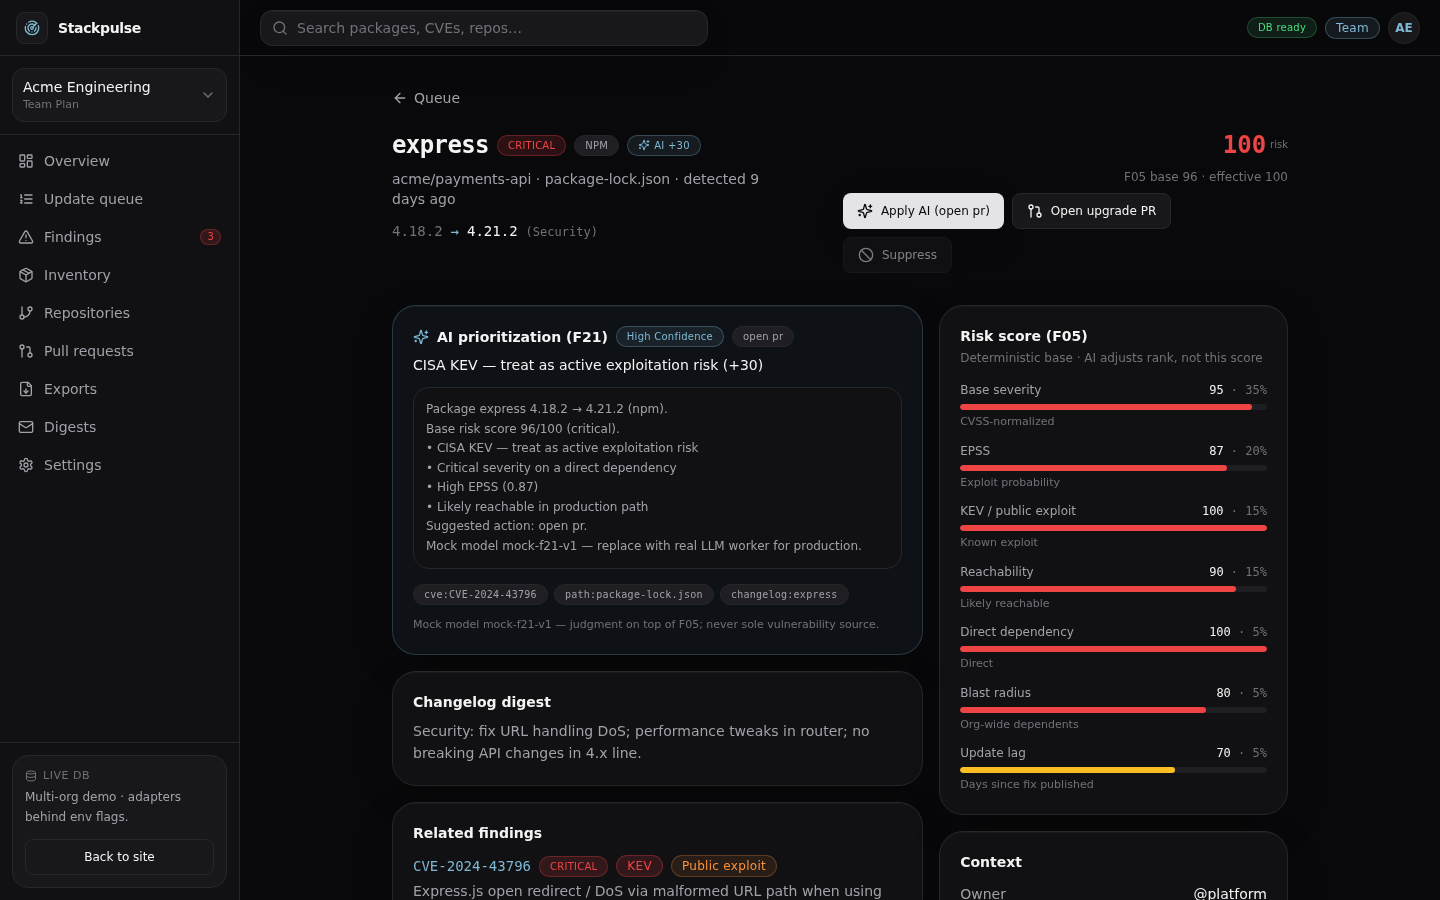Click the cve:CVE-2024-43796 chip
The height and width of the screenshot is (900, 1440).
click(x=480, y=595)
